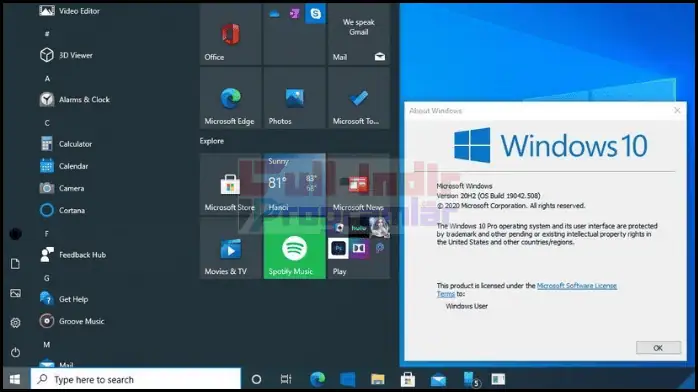Open the OneDrive icon in tile folder
The width and height of the screenshot is (698, 392).
pyautogui.click(x=274, y=14)
